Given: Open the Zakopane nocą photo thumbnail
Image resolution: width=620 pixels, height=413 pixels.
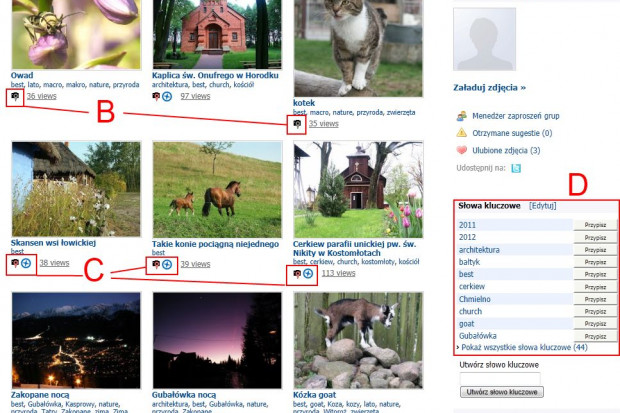Looking at the screenshot, I should coord(76,341).
